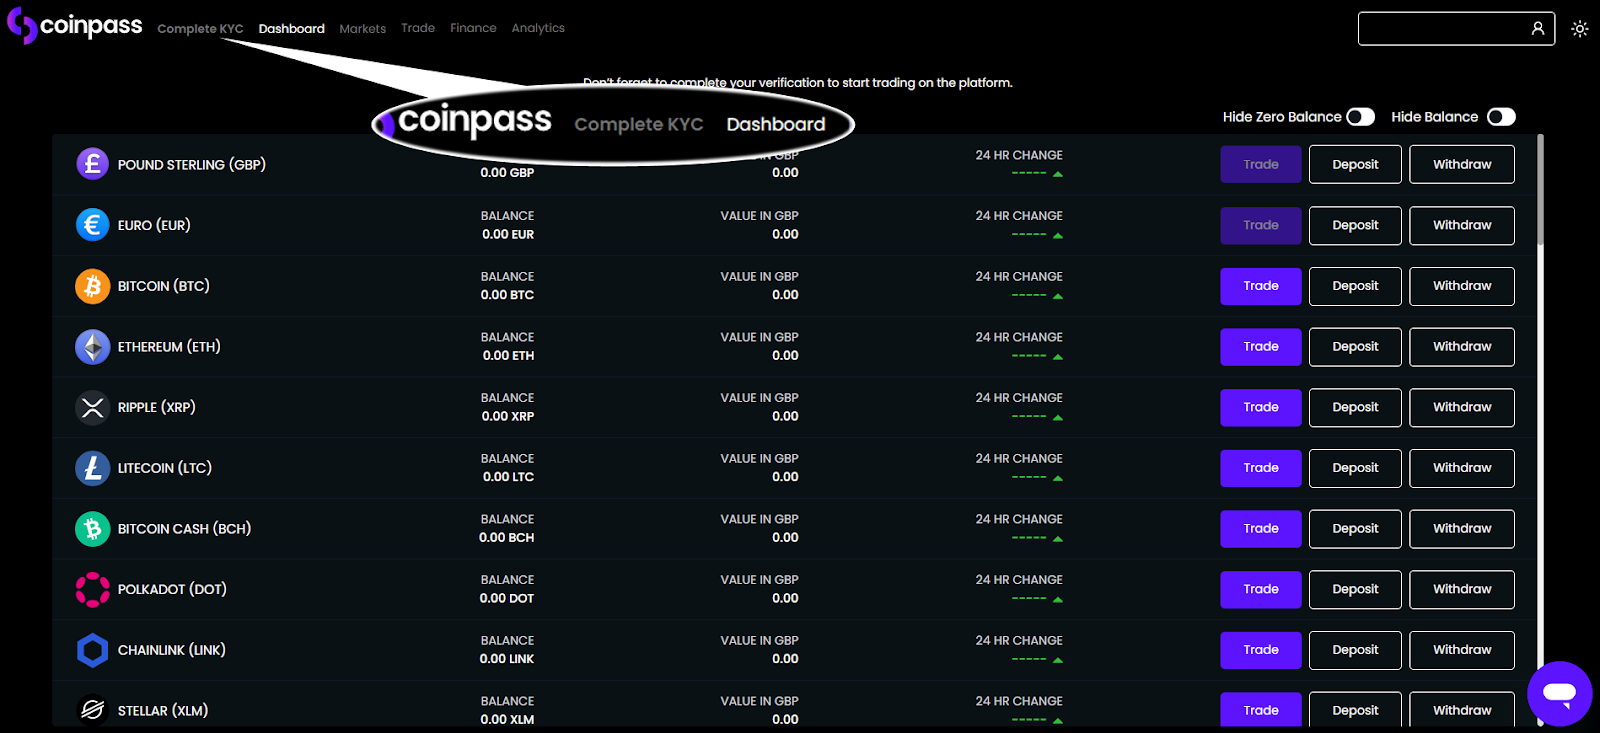Screen dimensions: 1600x733
Task: Click the Ripple (XRP) coin icon
Action: 92,408
